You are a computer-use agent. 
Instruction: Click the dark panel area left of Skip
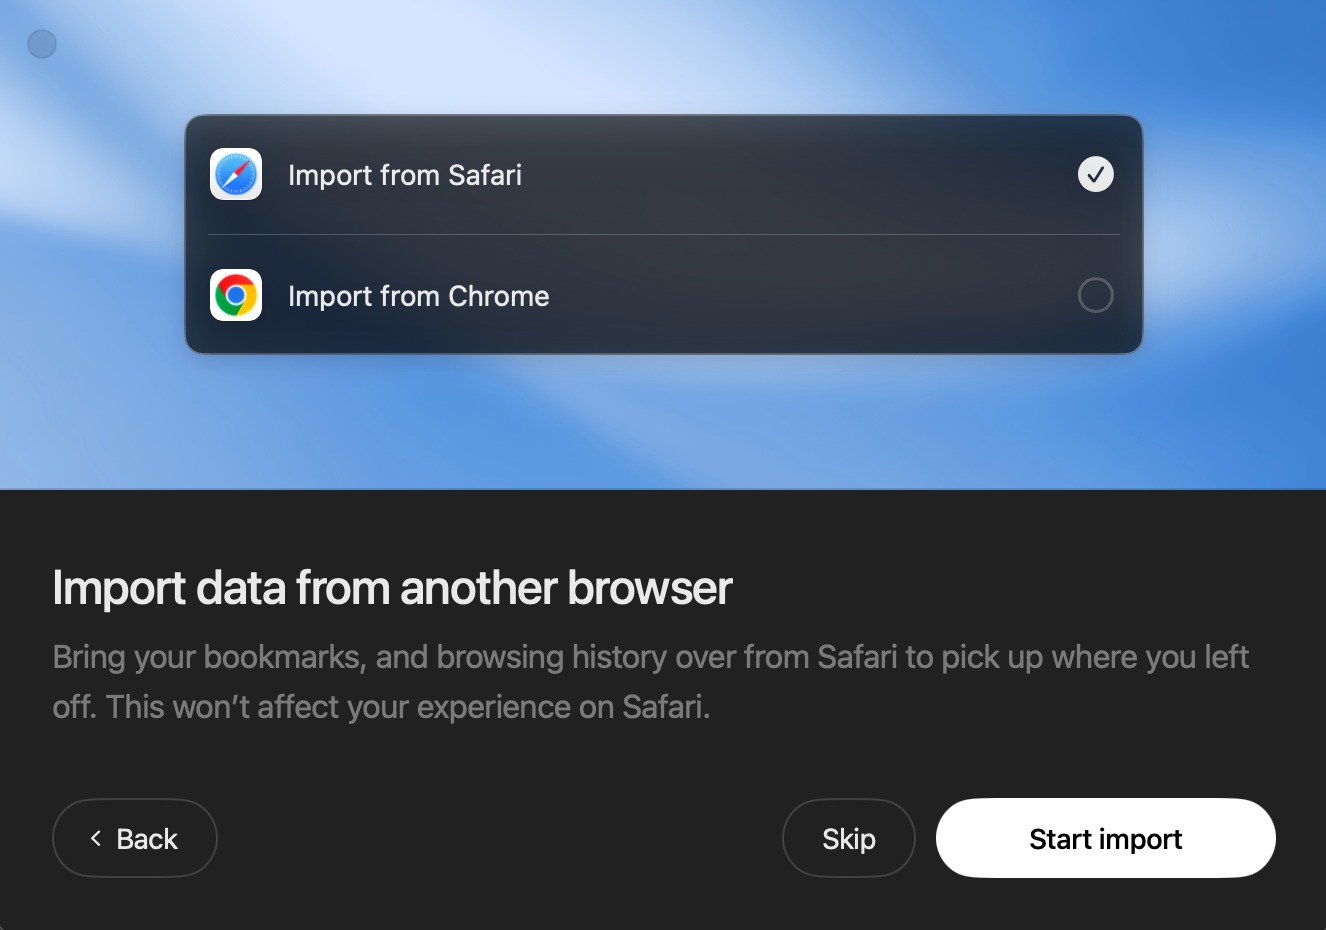(x=500, y=838)
